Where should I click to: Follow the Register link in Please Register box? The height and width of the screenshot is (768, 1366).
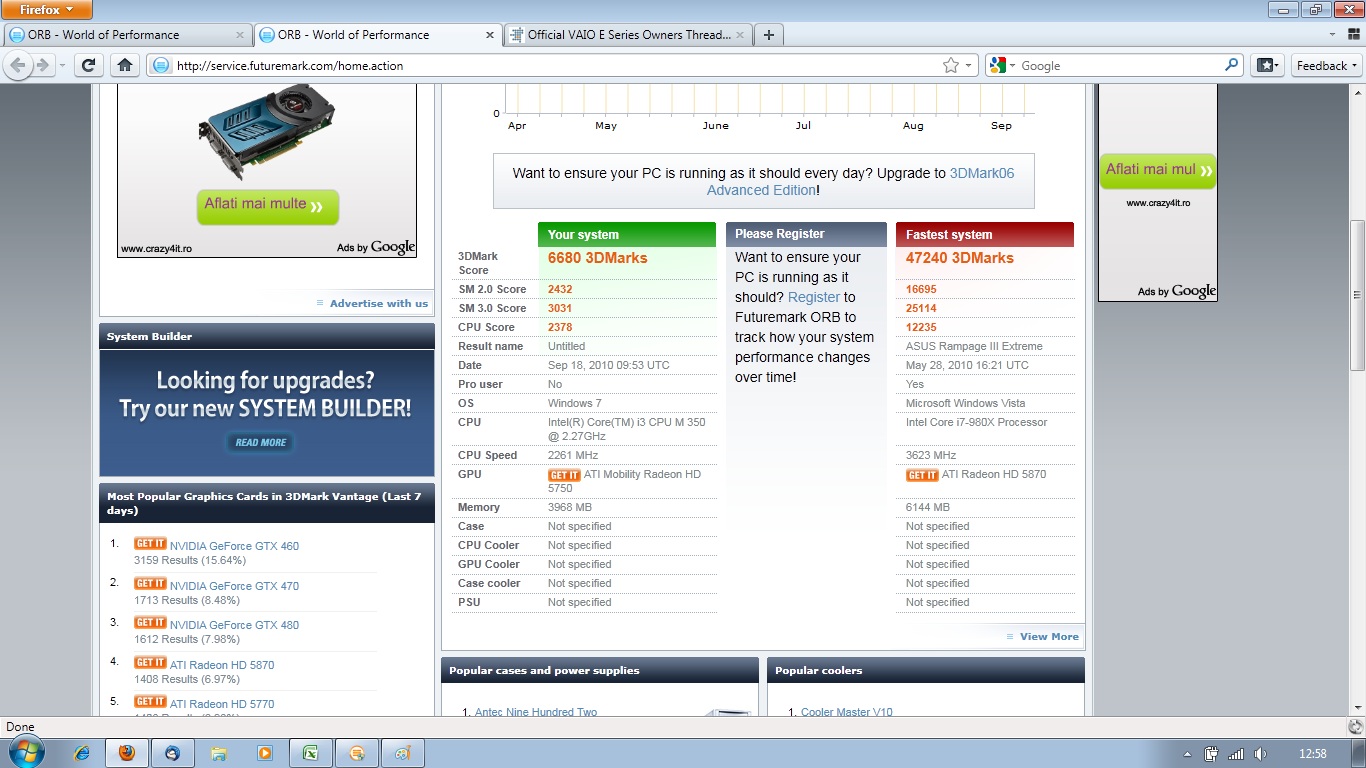814,297
